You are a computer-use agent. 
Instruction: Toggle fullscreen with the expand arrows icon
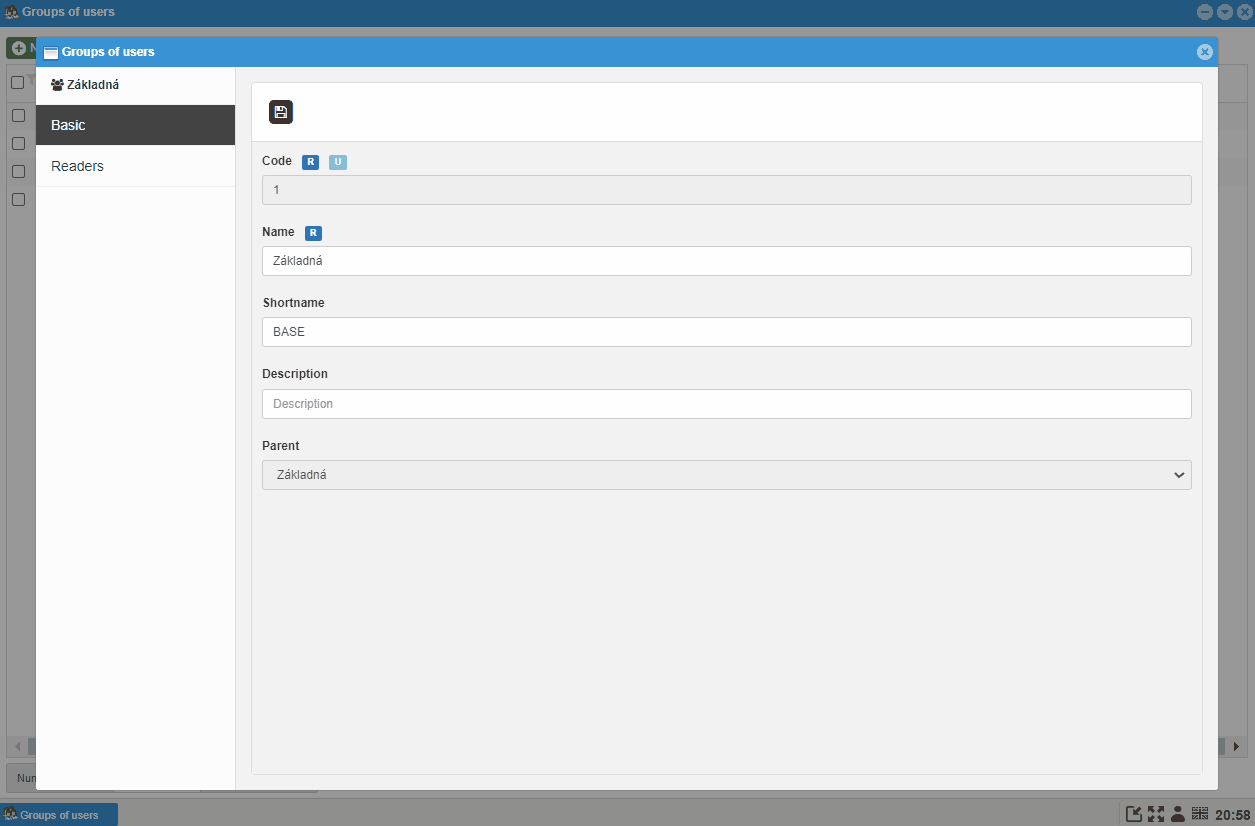(1156, 814)
